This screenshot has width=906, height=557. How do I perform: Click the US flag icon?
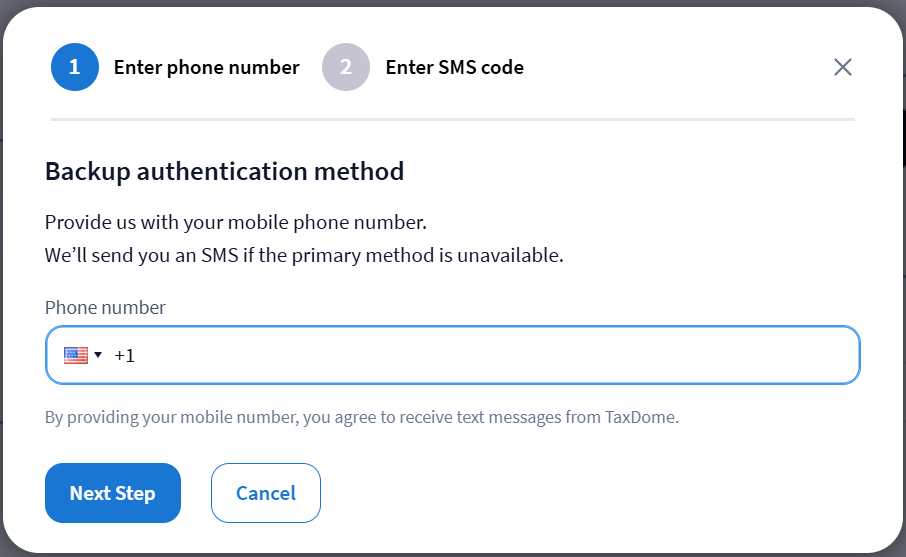tap(75, 355)
